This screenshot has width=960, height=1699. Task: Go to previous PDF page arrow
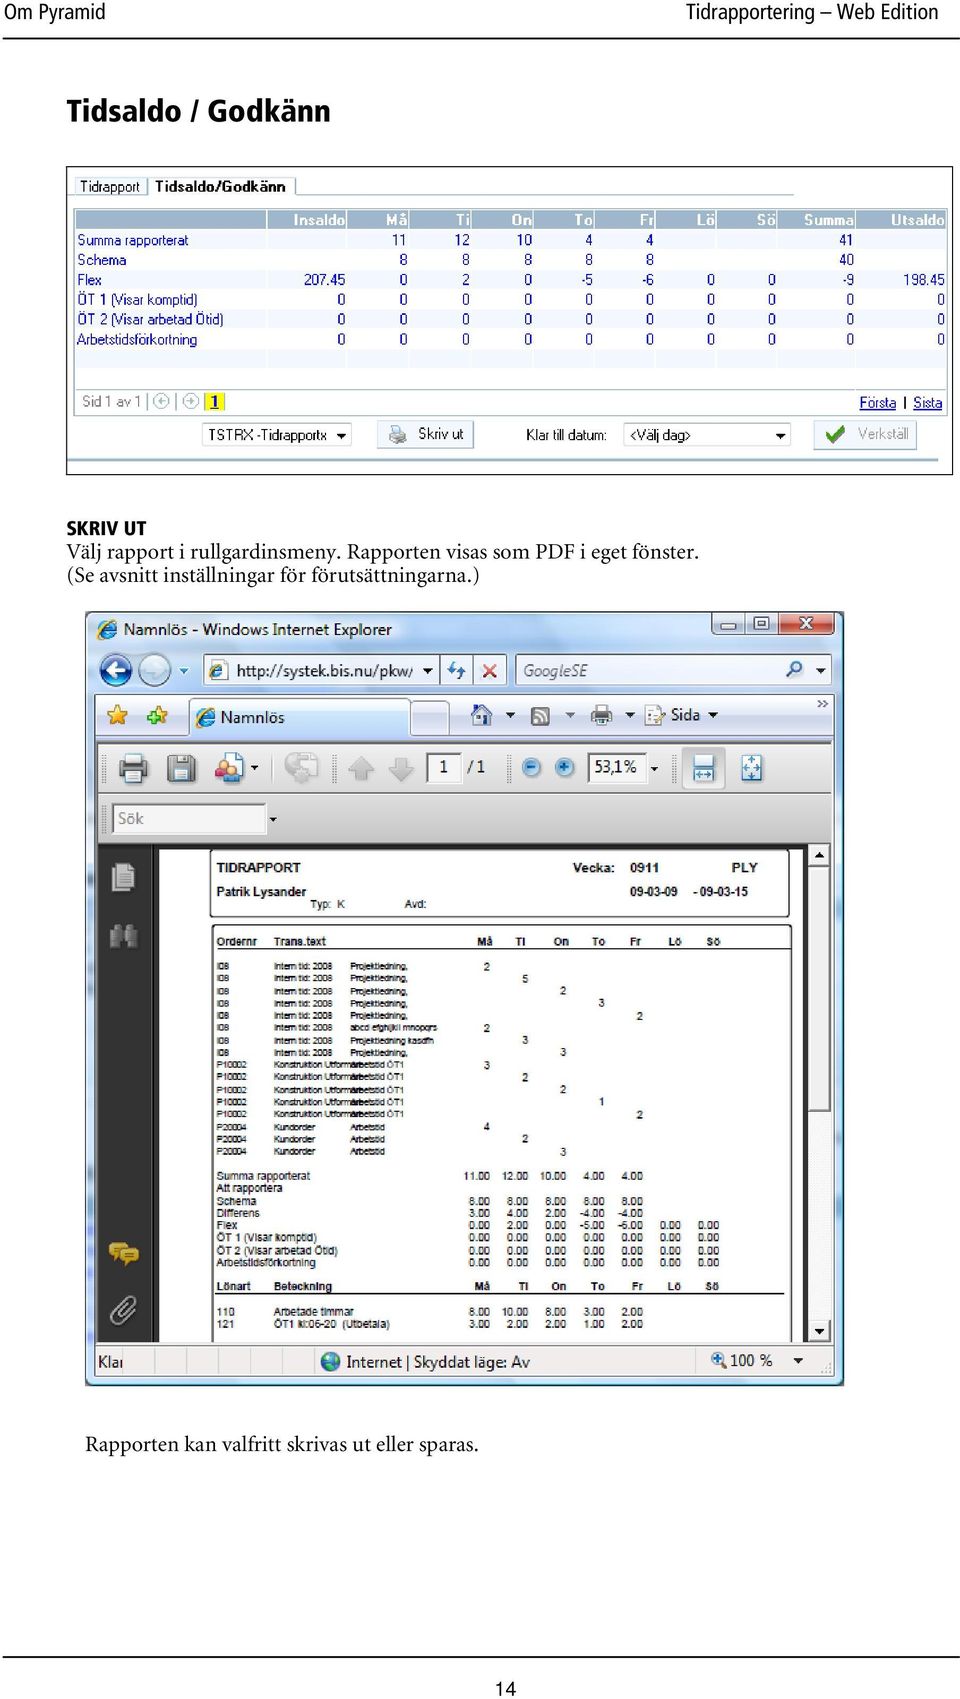361,768
